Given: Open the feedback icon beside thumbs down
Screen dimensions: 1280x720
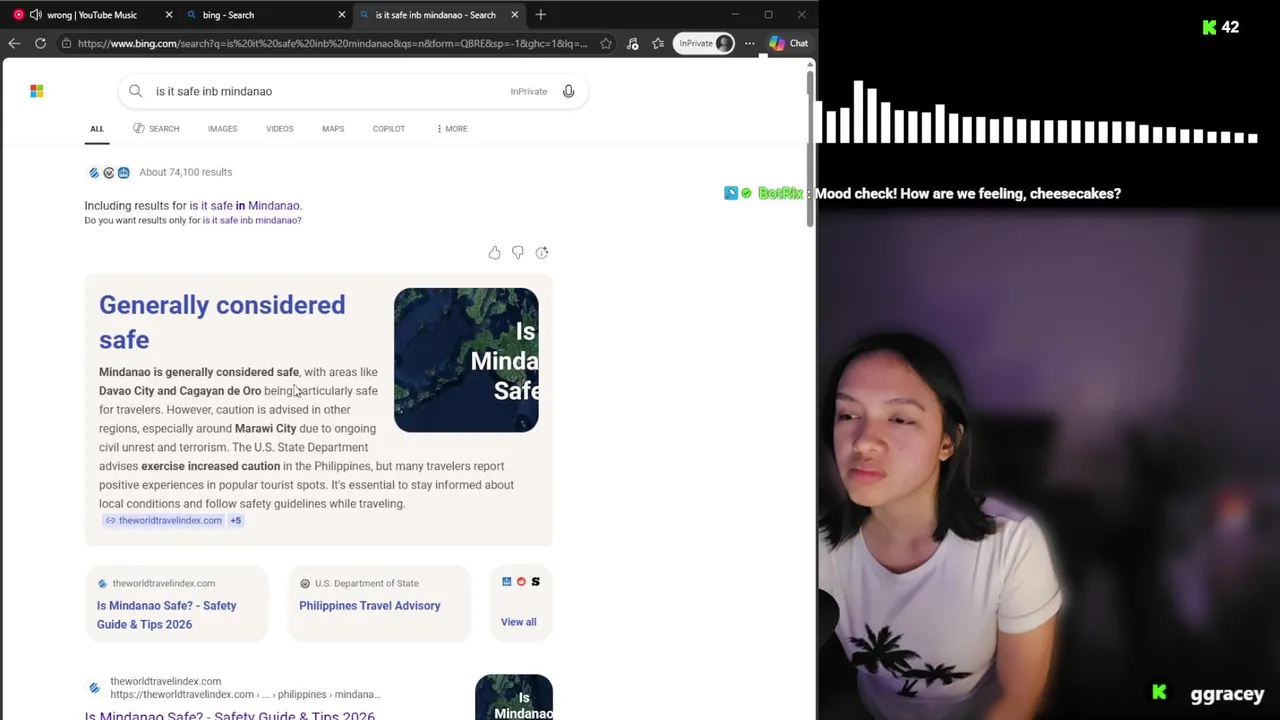Looking at the screenshot, I should tap(542, 253).
